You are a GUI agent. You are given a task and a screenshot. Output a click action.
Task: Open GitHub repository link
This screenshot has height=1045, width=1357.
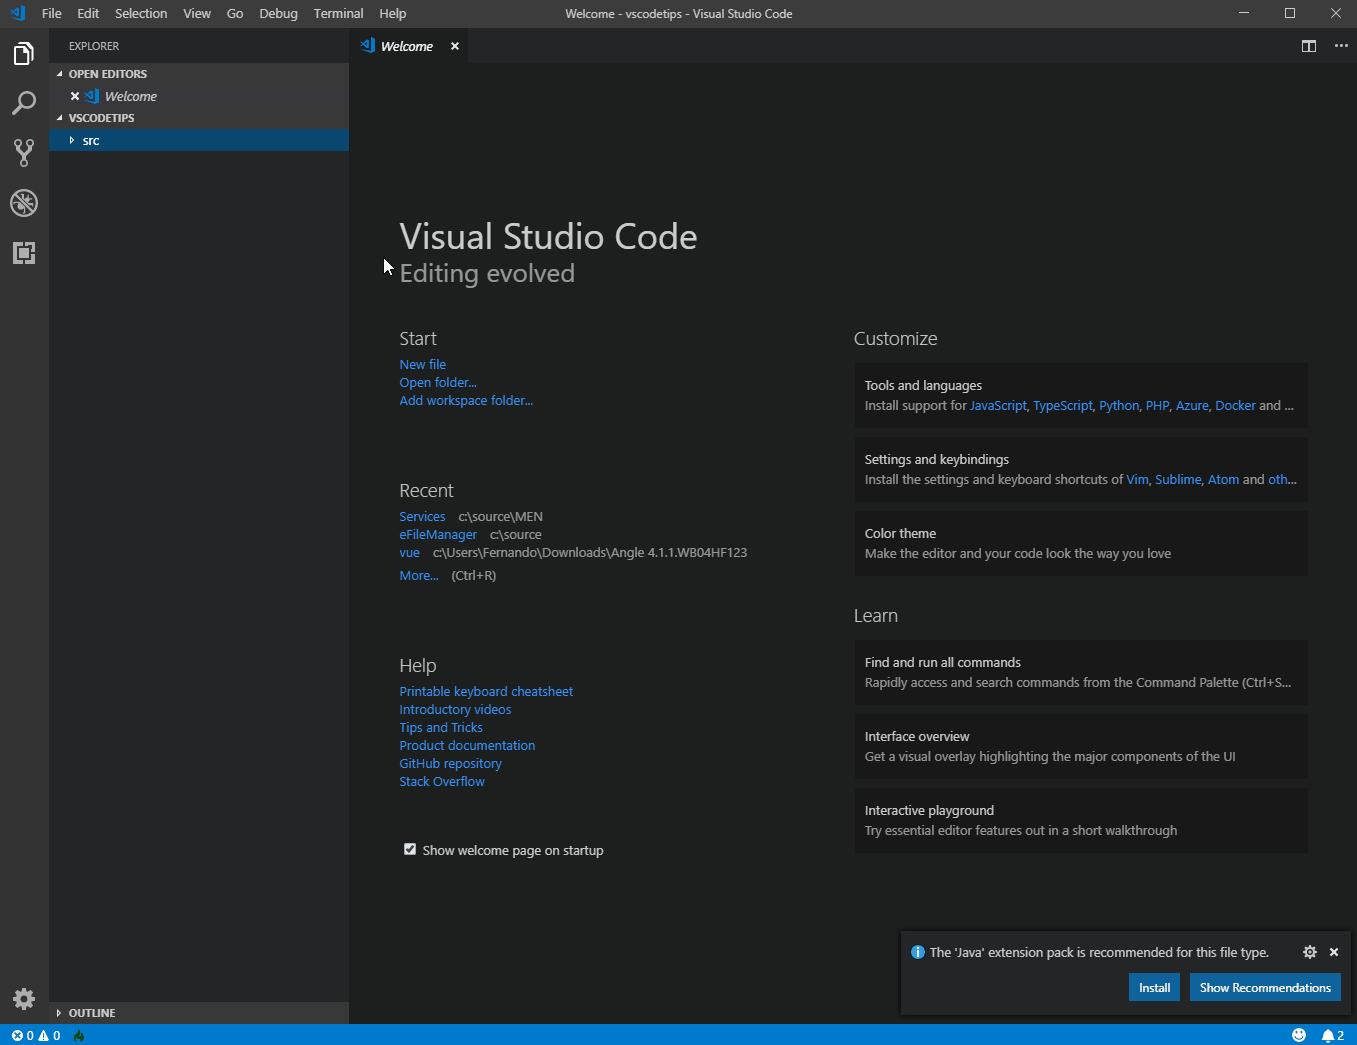tap(451, 764)
